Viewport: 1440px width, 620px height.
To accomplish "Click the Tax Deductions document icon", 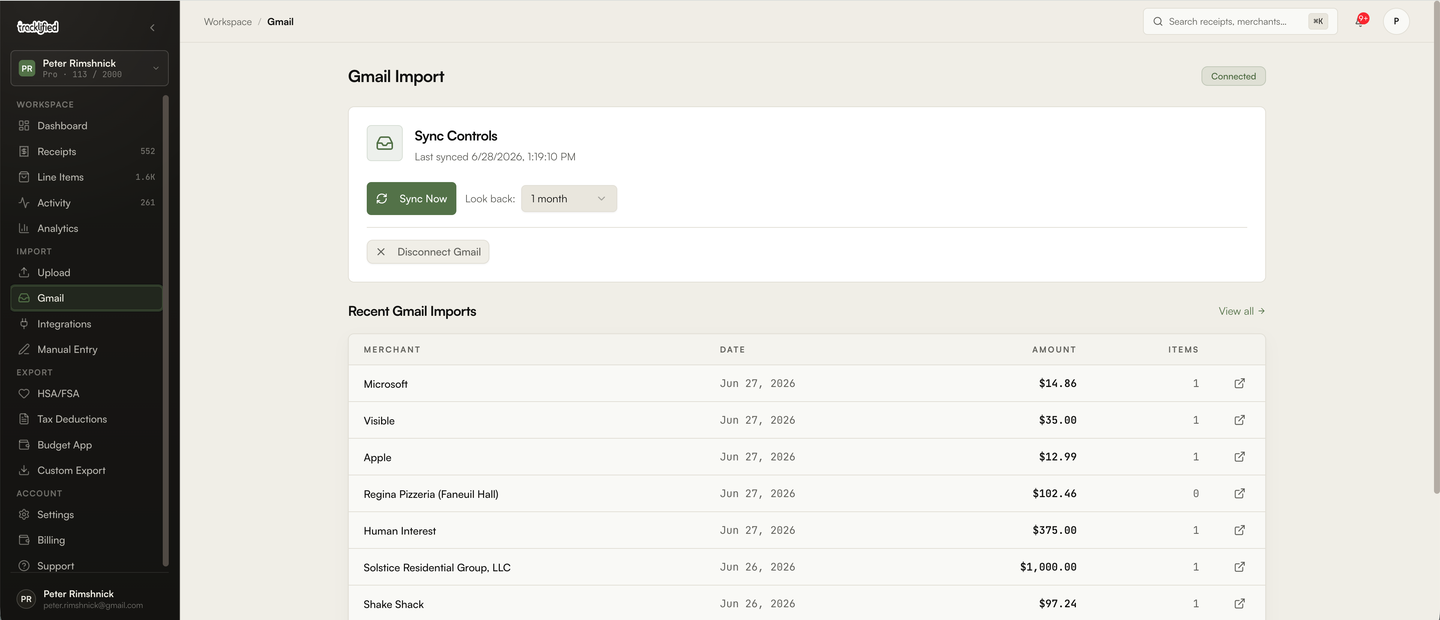I will (24, 420).
